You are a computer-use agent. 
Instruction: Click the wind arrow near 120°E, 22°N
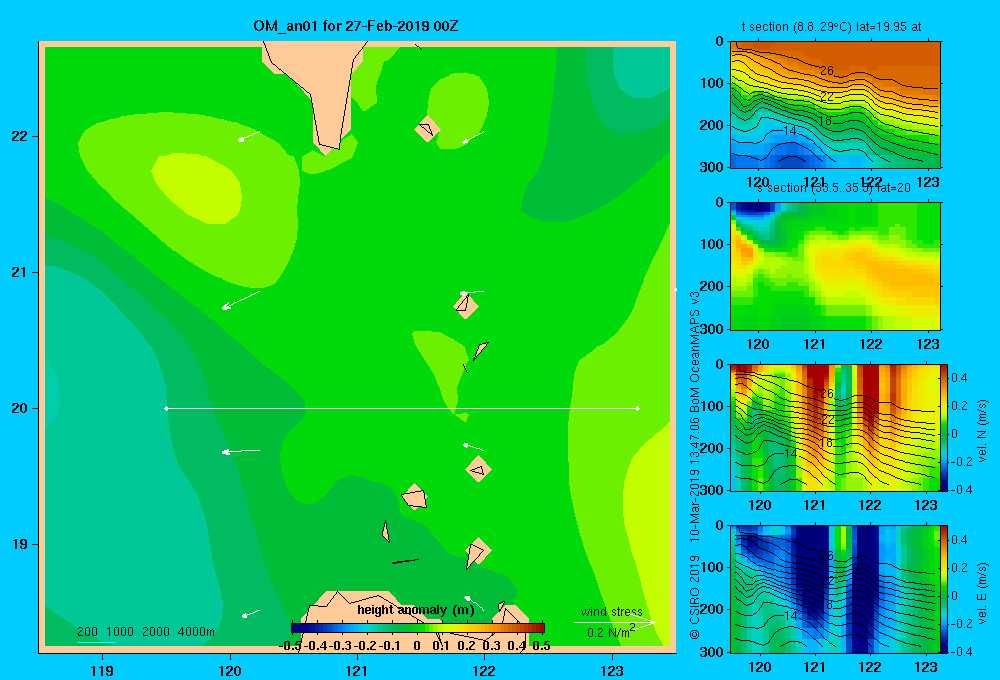pyautogui.click(x=249, y=136)
